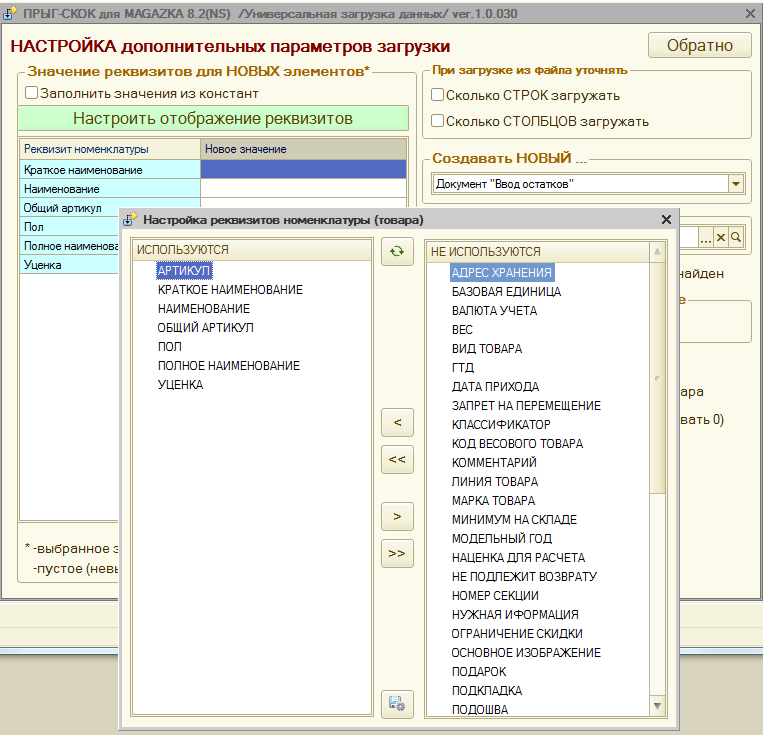Select УЦЕНКА in the used list

click(180, 385)
